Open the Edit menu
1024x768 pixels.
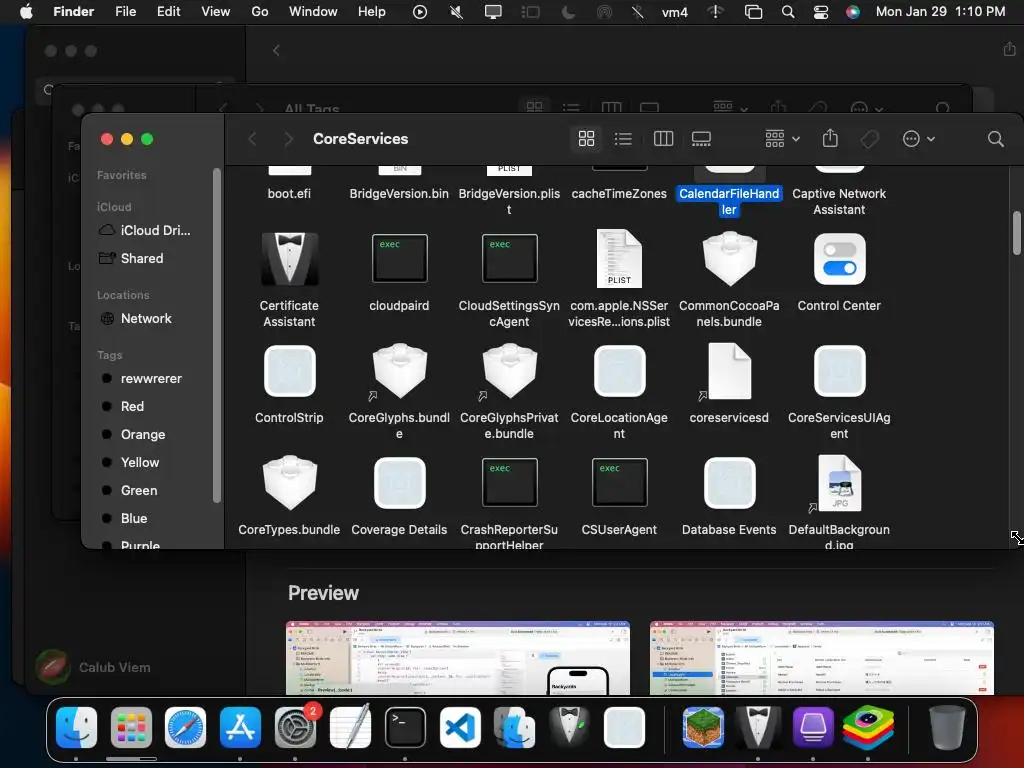point(168,12)
